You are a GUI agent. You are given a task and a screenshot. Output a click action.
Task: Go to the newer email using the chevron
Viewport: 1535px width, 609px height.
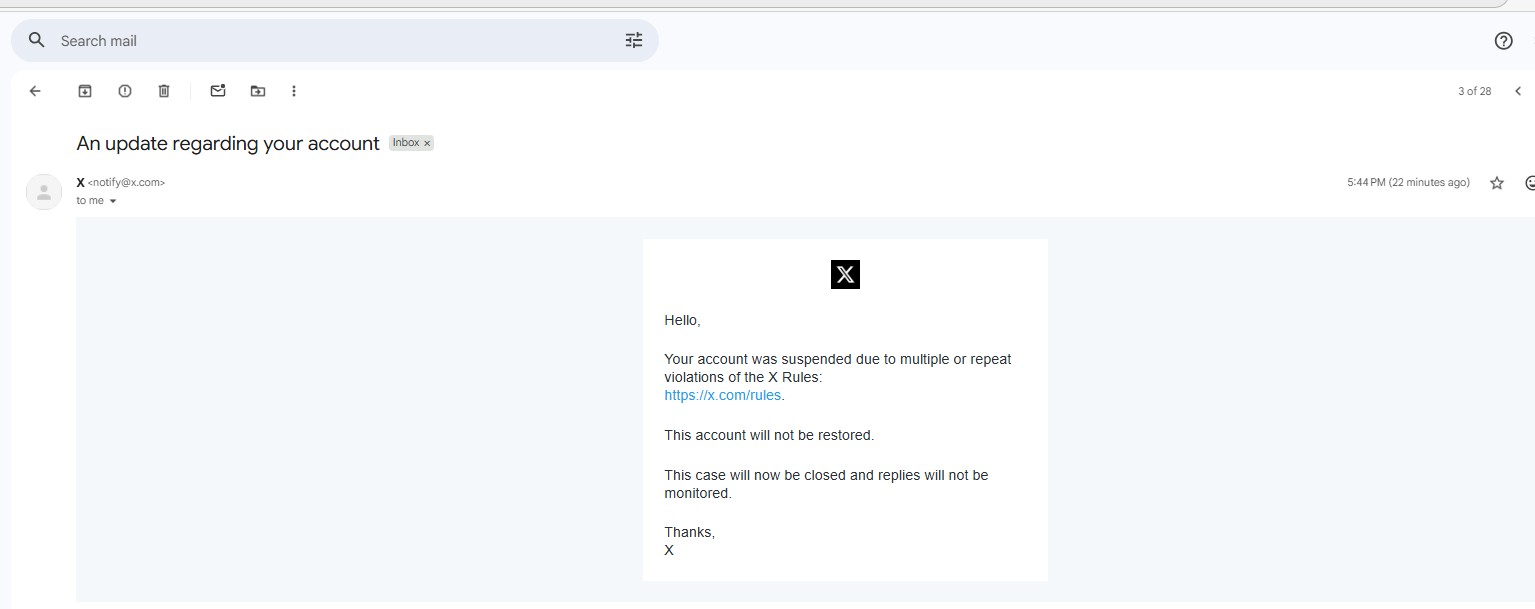point(1517,91)
